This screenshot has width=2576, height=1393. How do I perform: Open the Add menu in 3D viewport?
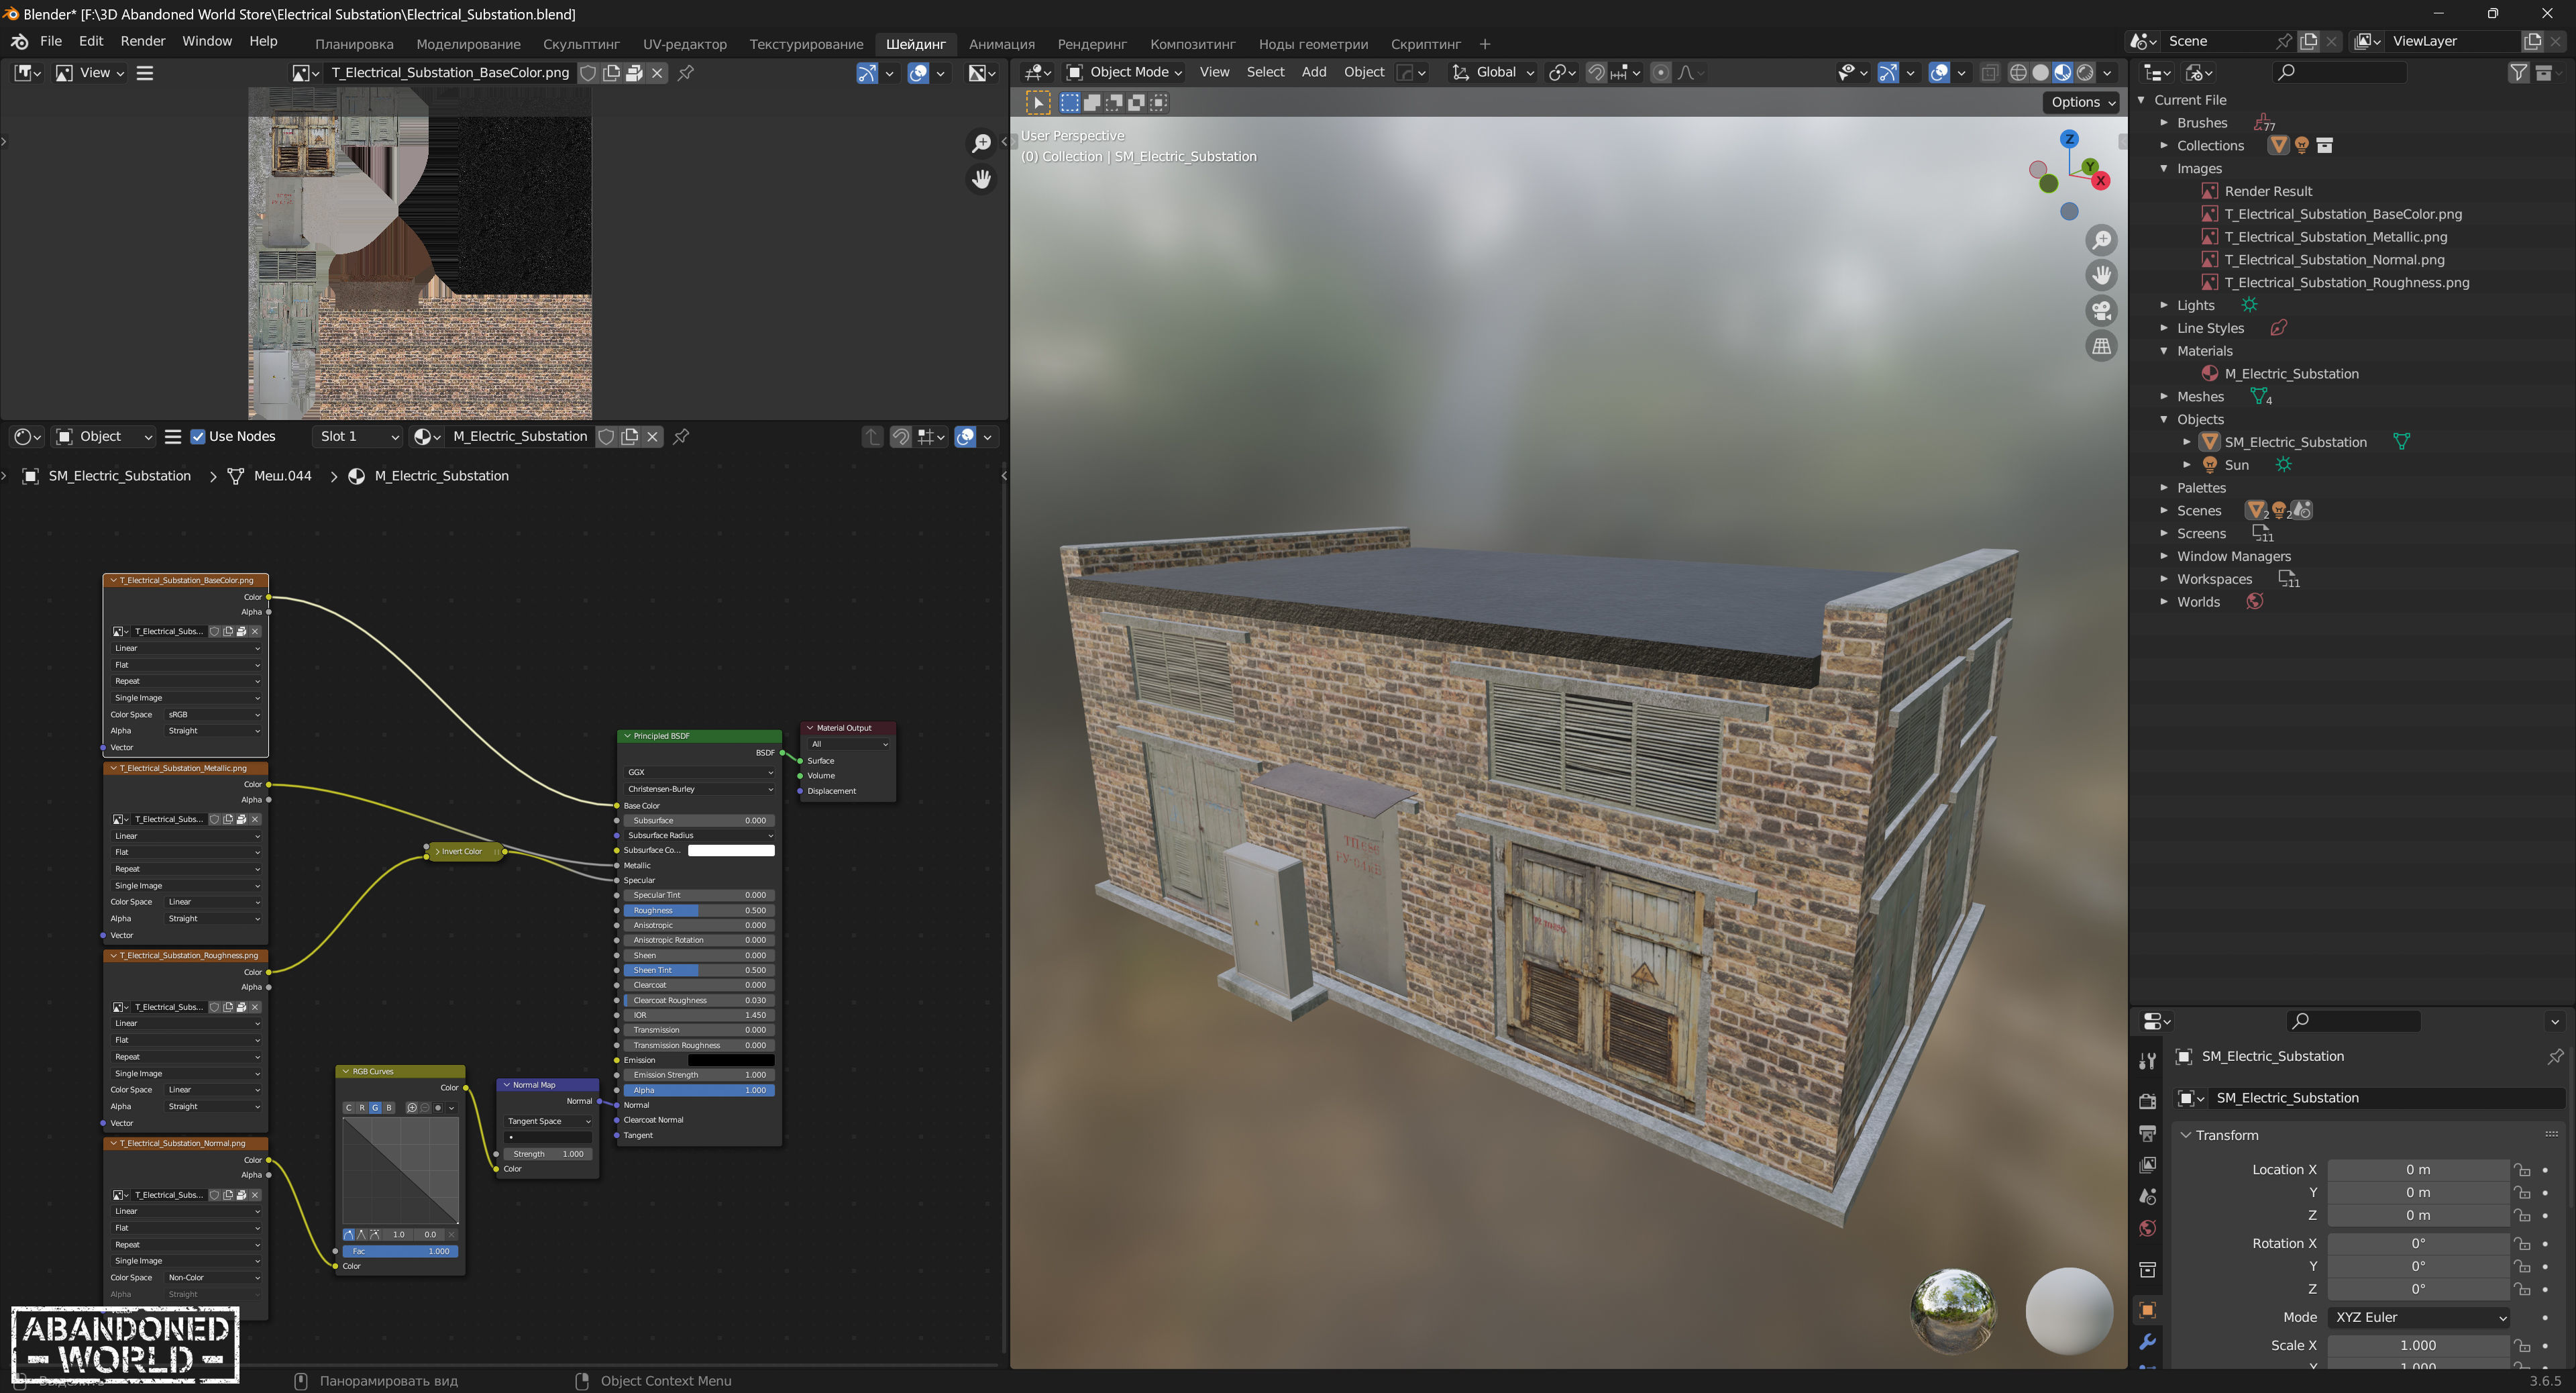point(1313,72)
